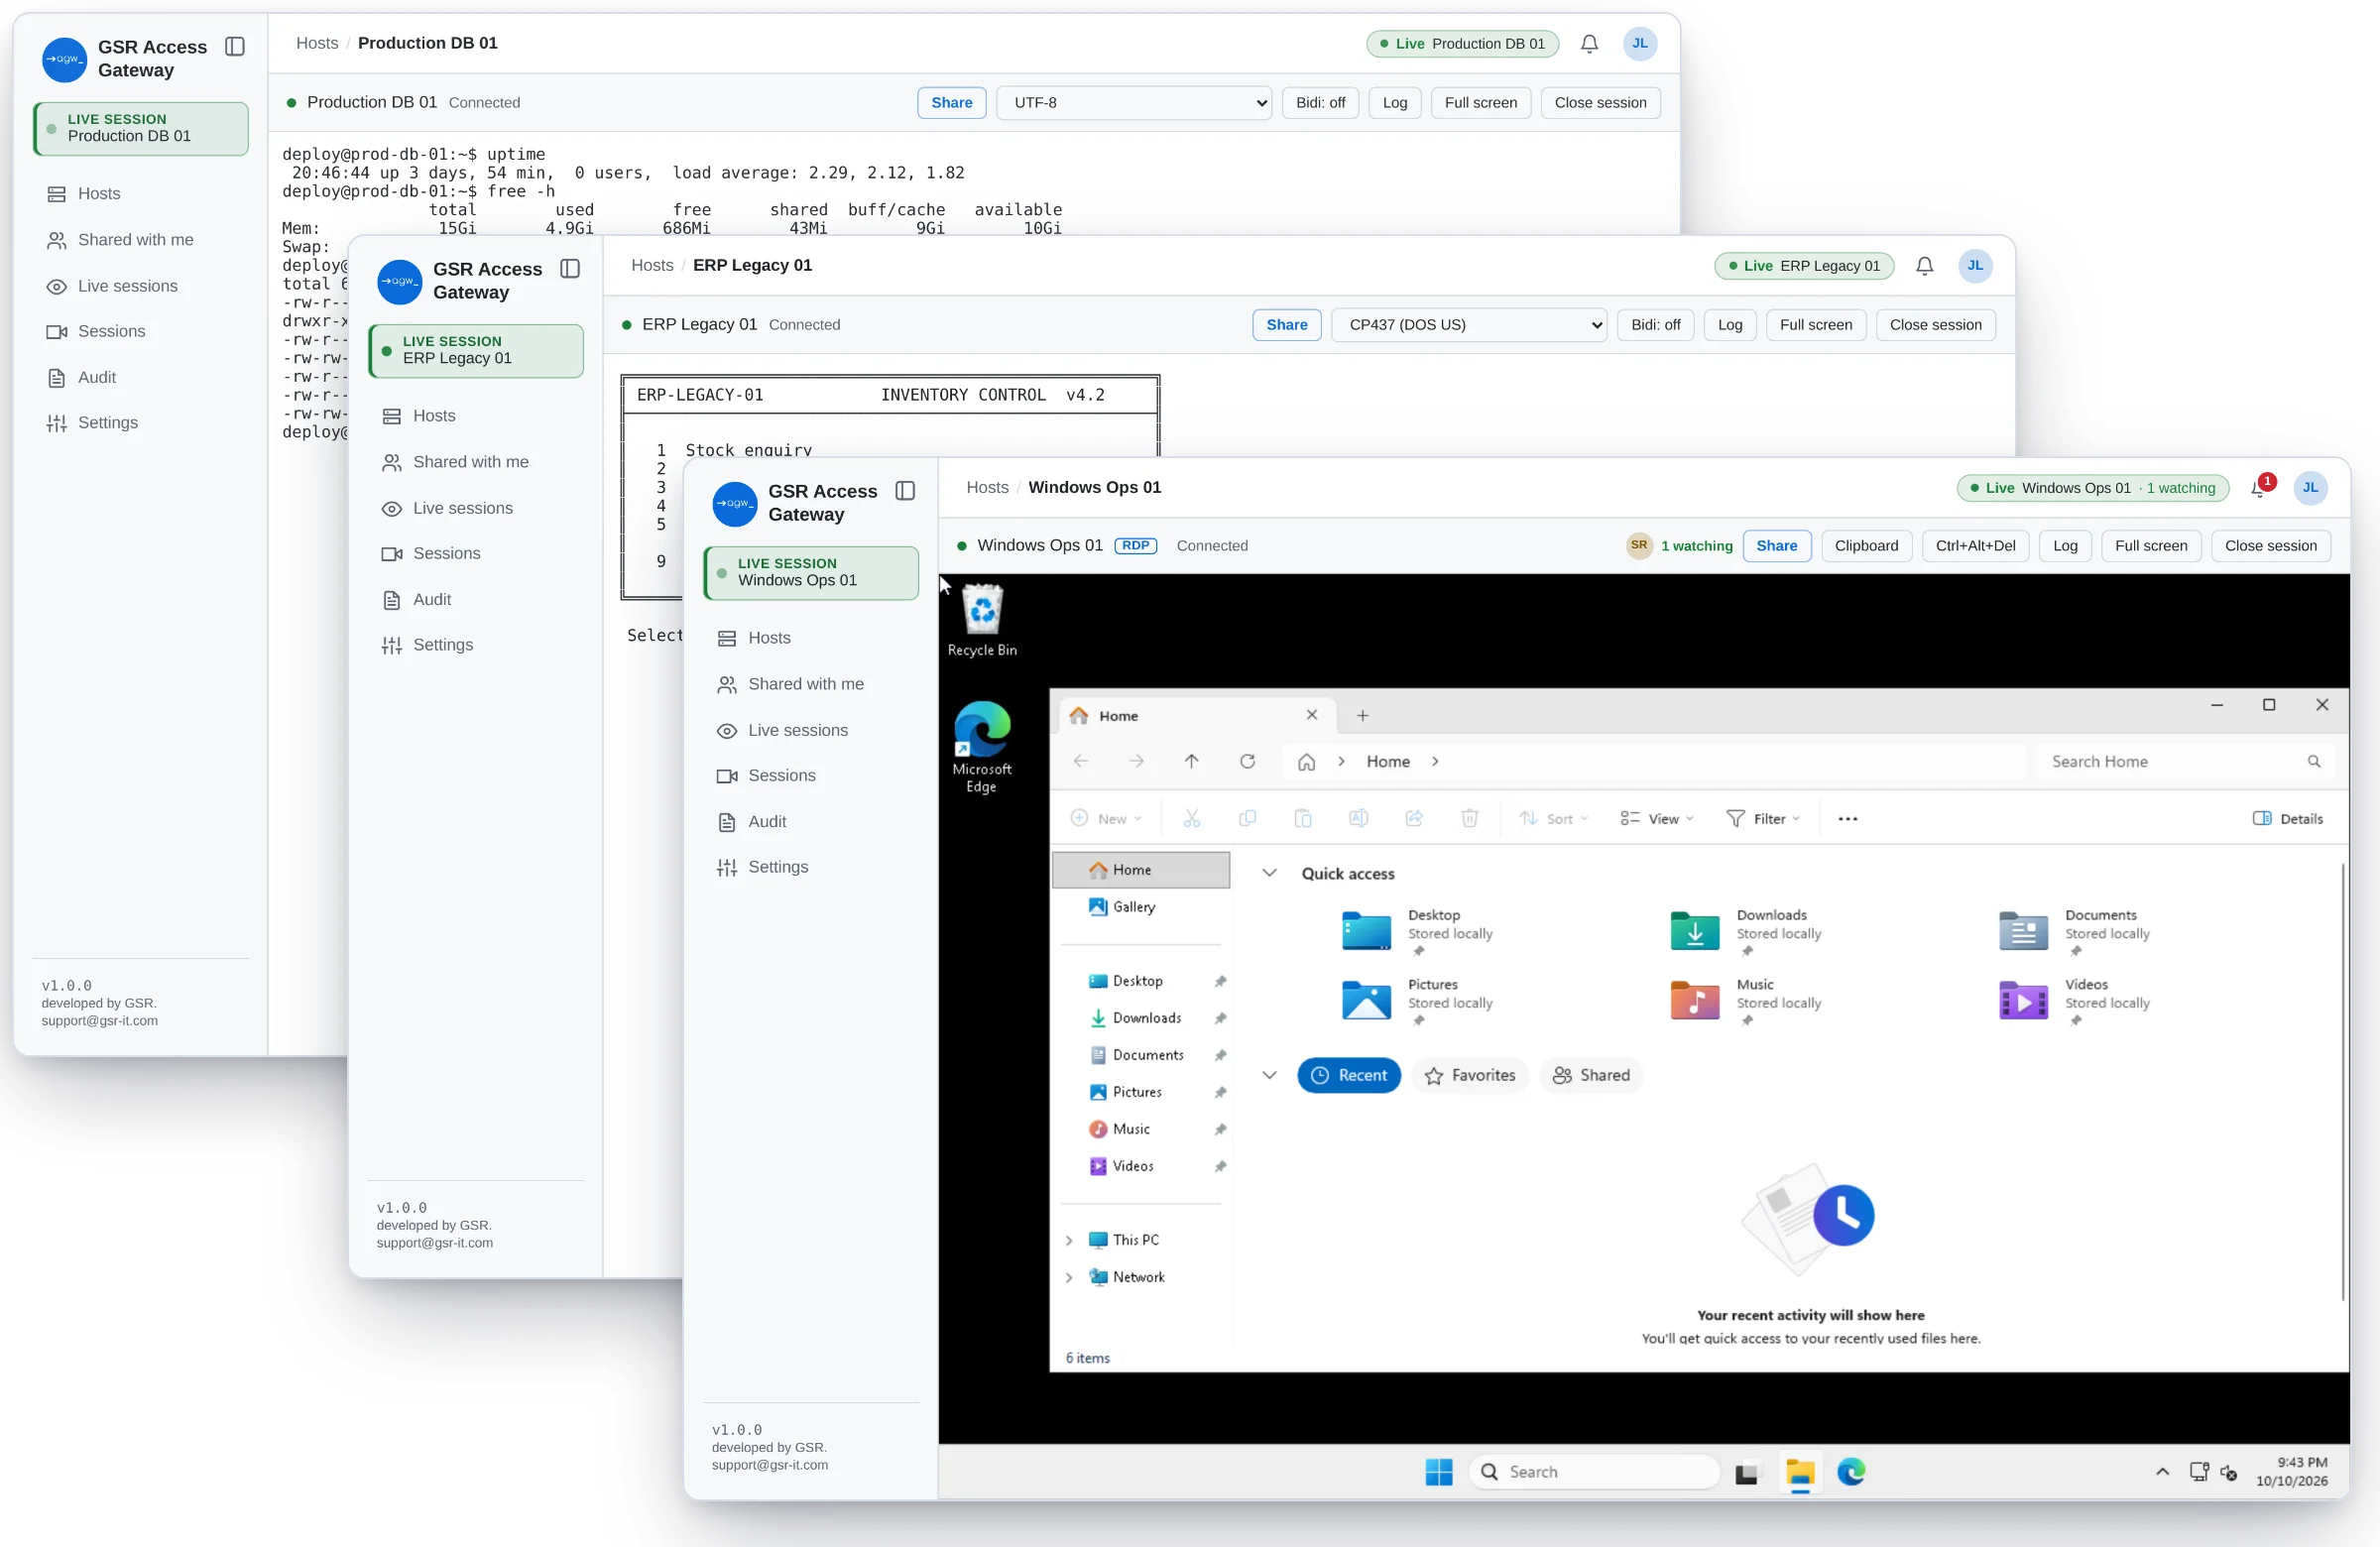Click Clipboard button in Windows Ops toolbar
Image resolution: width=2380 pixels, height=1547 pixels.
pos(1866,546)
